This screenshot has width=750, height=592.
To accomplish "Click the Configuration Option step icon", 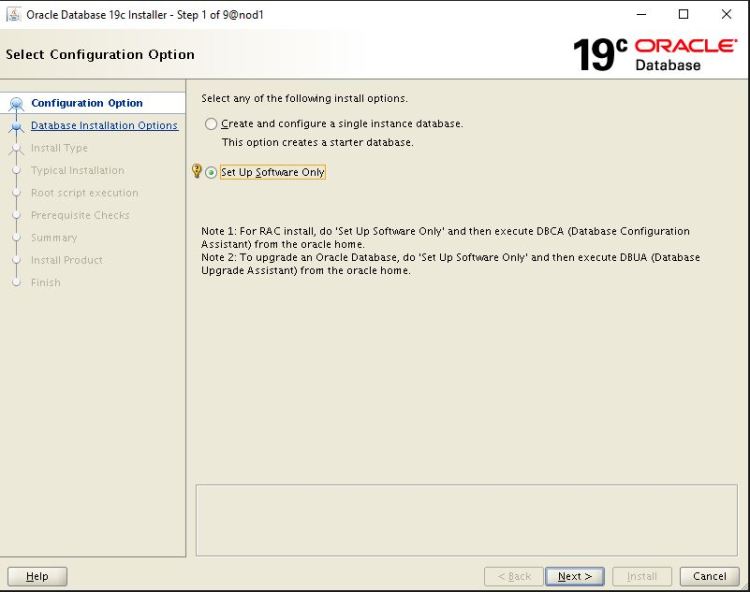I will [x=15, y=104].
